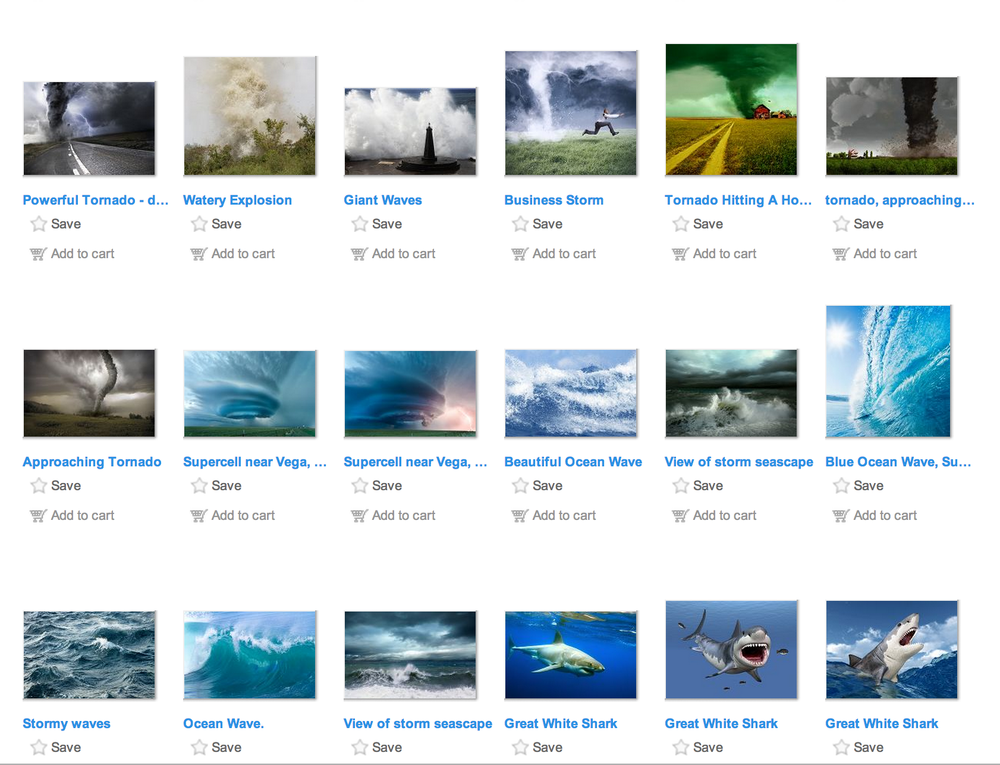The height and width of the screenshot is (765, 1000).
Task: Open the running businessman storm thumbnail
Action: coord(571,113)
